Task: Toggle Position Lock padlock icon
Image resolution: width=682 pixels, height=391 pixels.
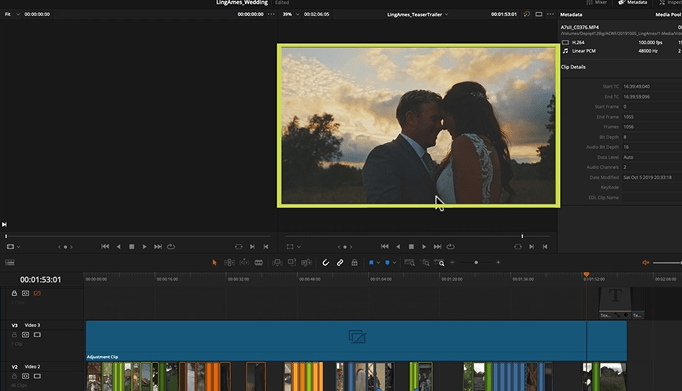Action: pyautogui.click(x=354, y=263)
